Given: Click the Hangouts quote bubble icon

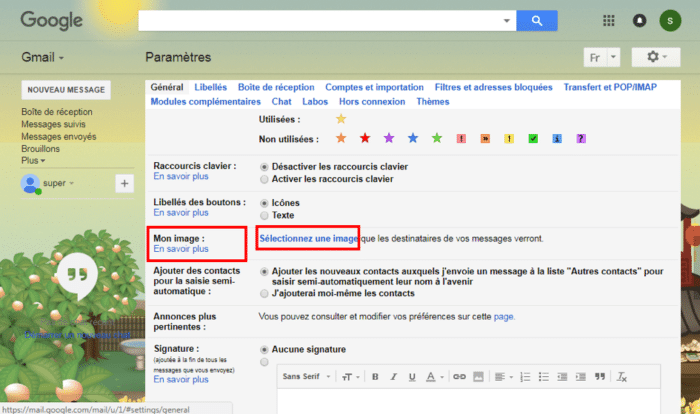Looking at the screenshot, I should (x=78, y=276).
